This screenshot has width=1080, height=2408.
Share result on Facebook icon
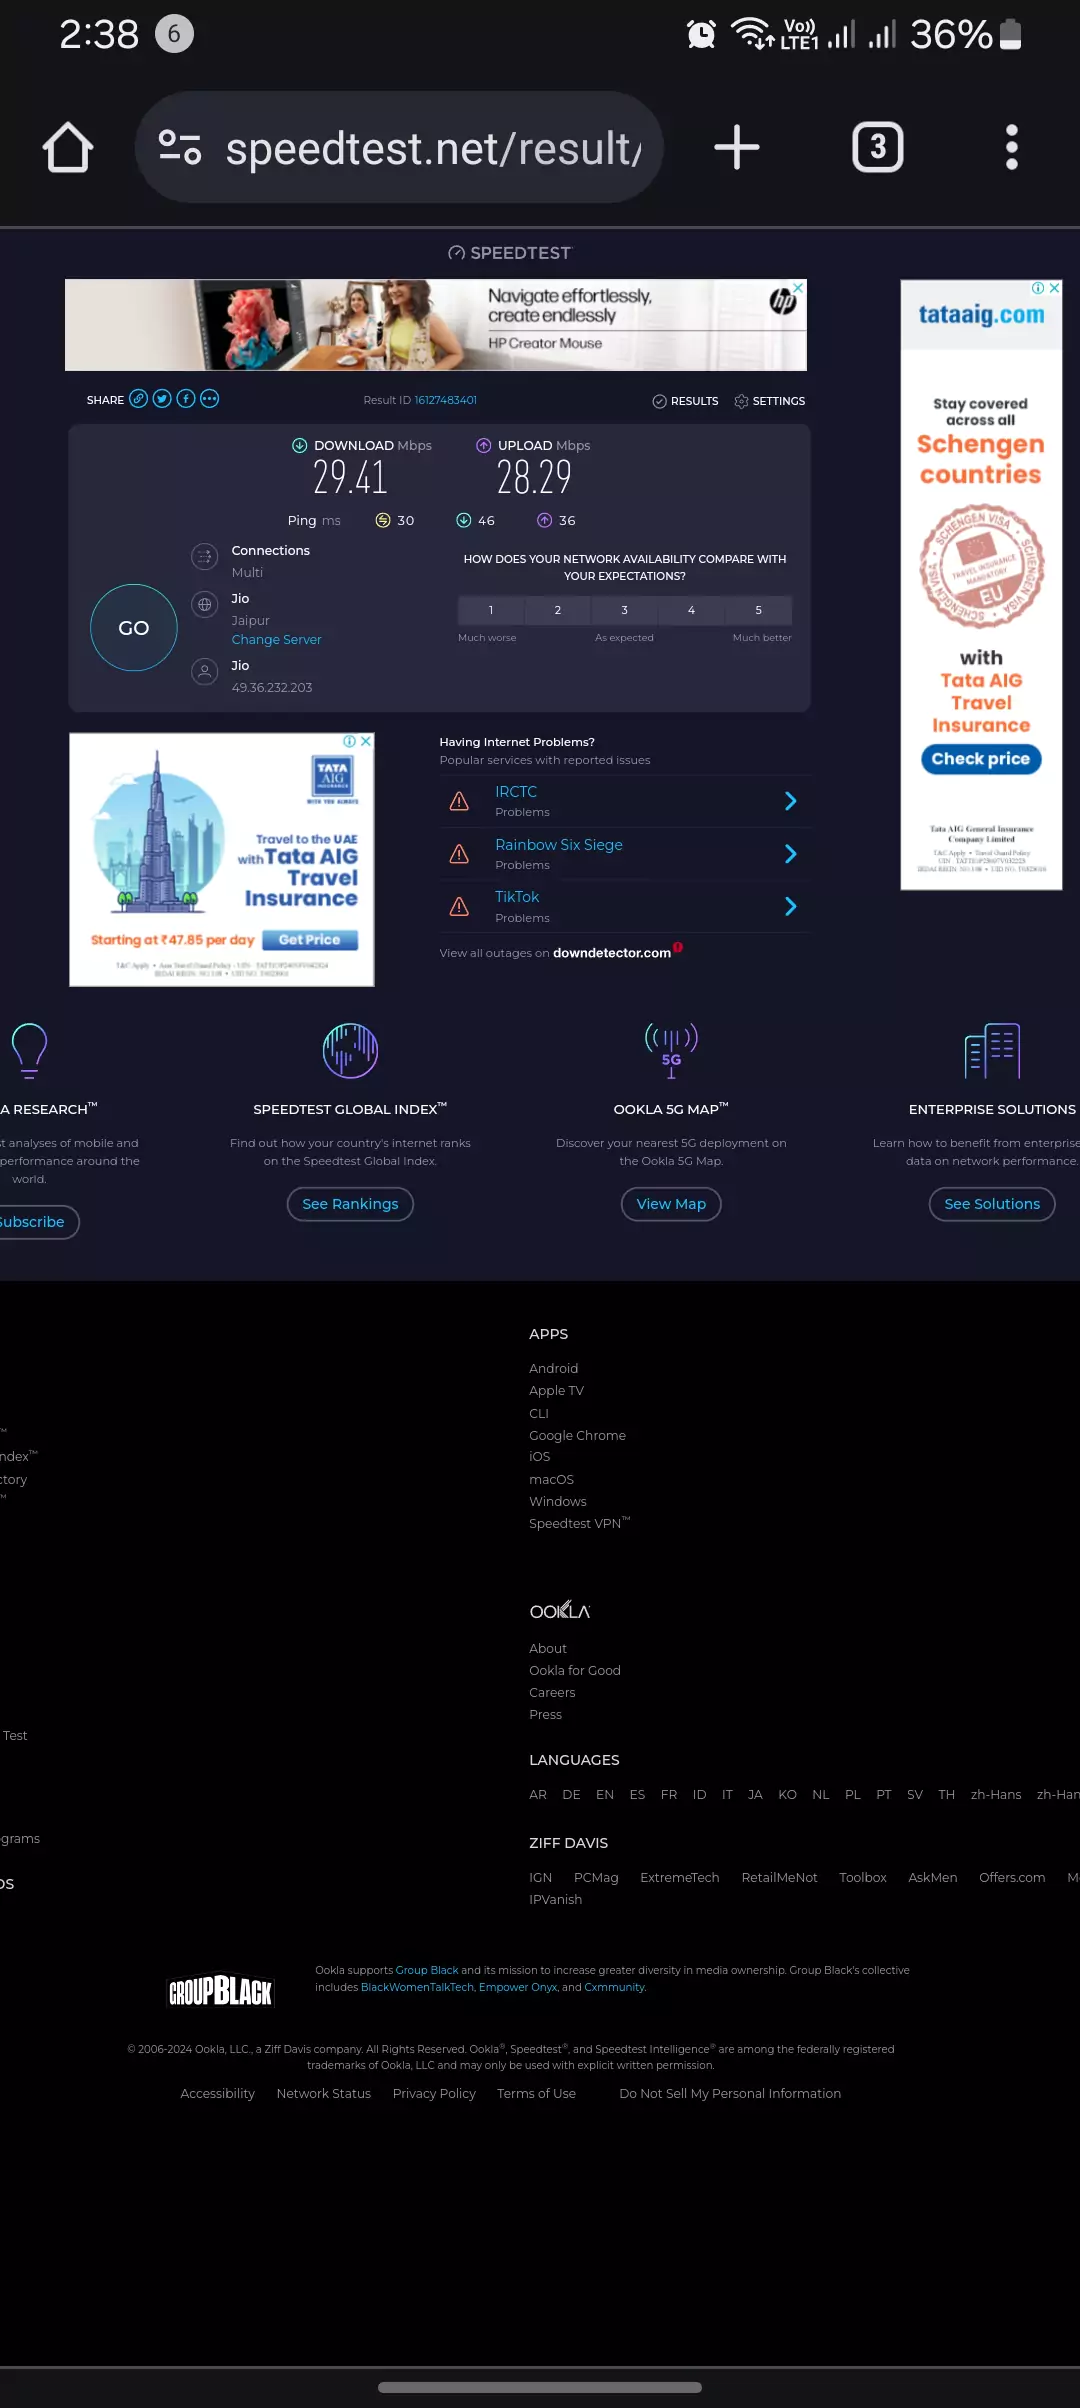click(x=186, y=399)
